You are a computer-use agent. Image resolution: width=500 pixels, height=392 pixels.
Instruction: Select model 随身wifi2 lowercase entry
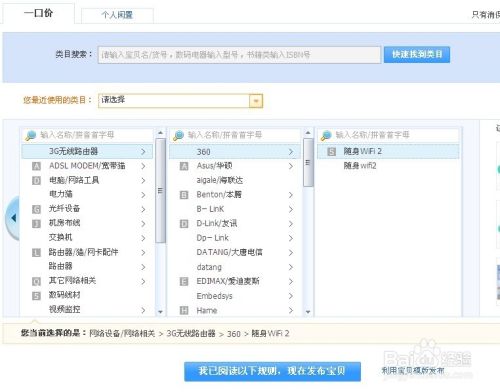(388, 166)
